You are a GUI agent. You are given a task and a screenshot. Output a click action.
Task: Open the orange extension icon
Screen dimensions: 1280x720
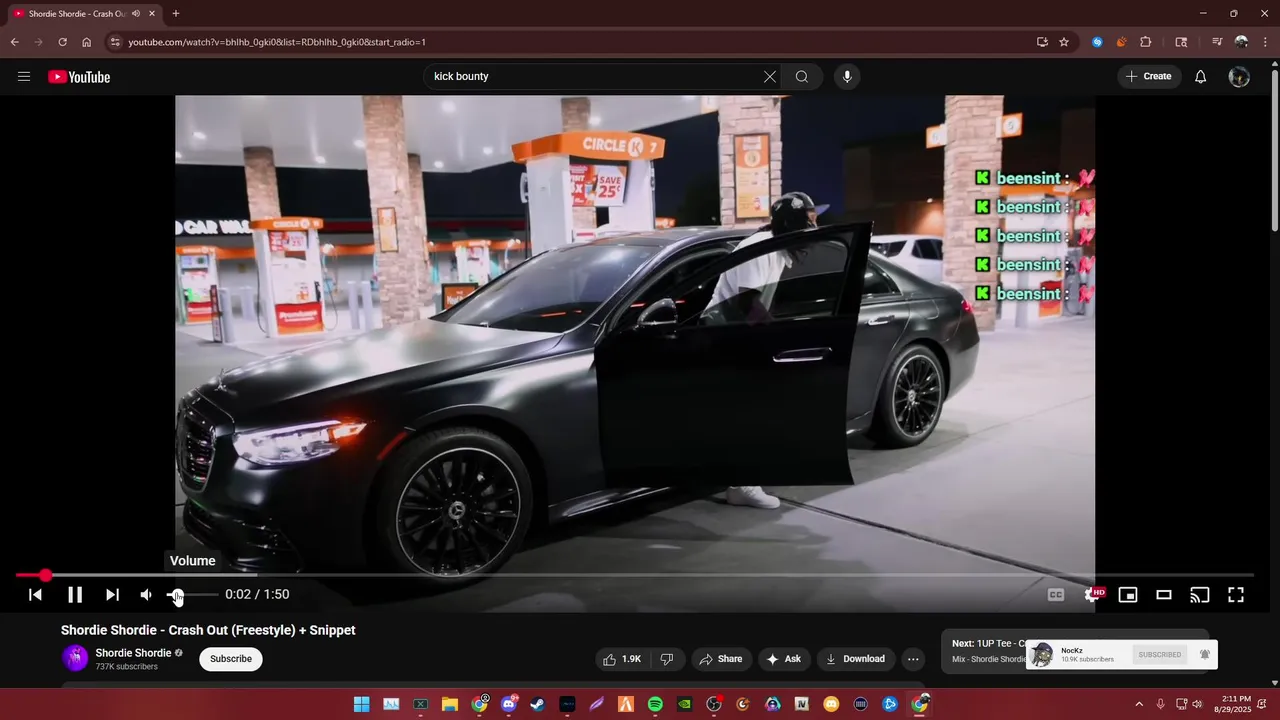click(x=1121, y=42)
